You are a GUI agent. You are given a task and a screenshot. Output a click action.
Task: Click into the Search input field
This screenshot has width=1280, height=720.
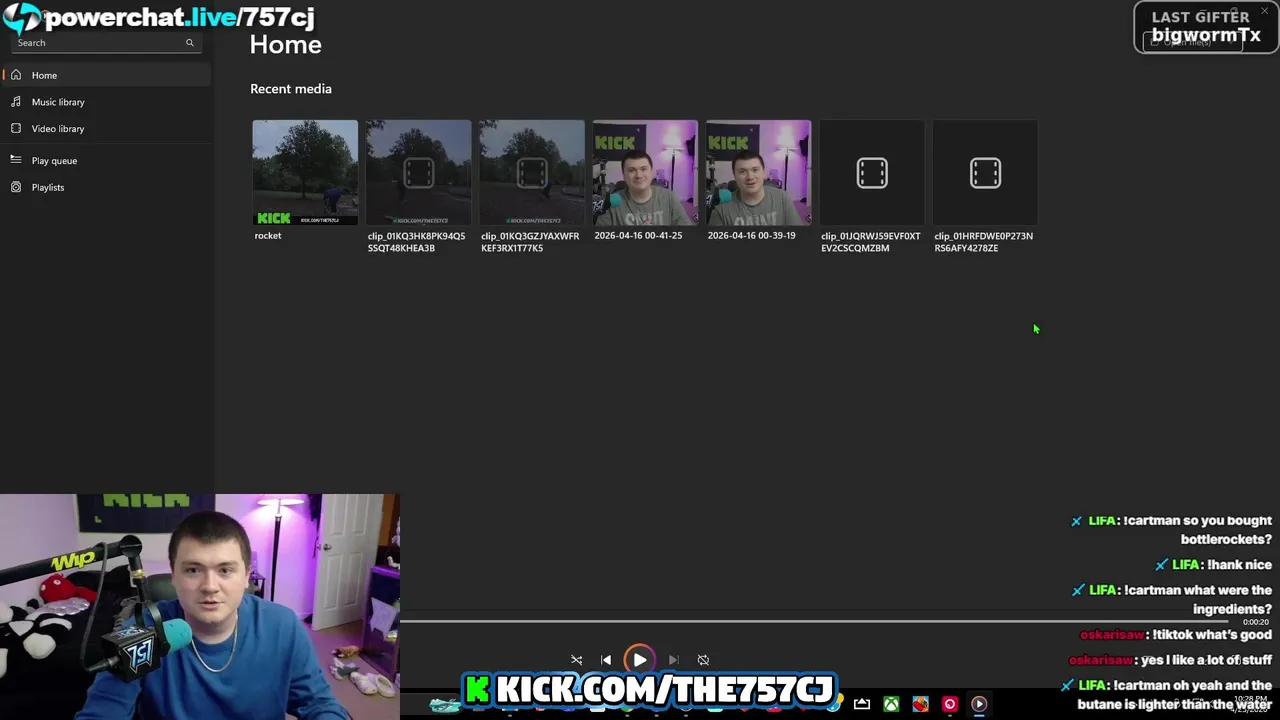click(x=105, y=43)
